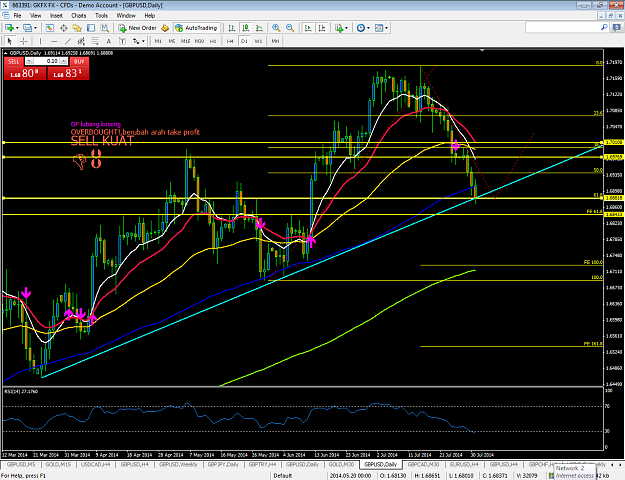This screenshot has height=480, width=625.
Task: Click the search magnifier icon
Action: 604,28
